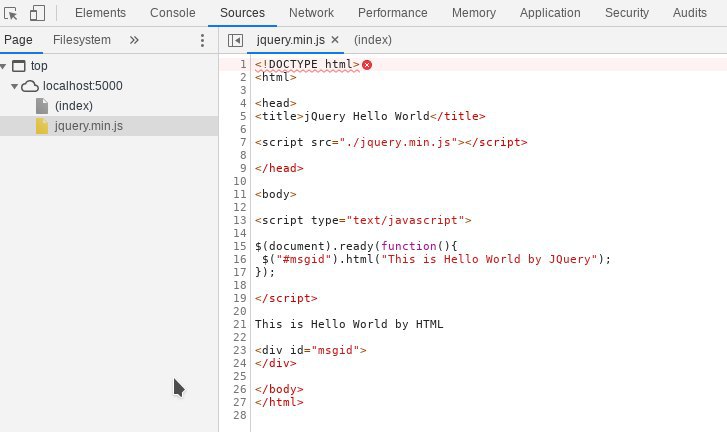Select the top frame window icon

point(19,66)
